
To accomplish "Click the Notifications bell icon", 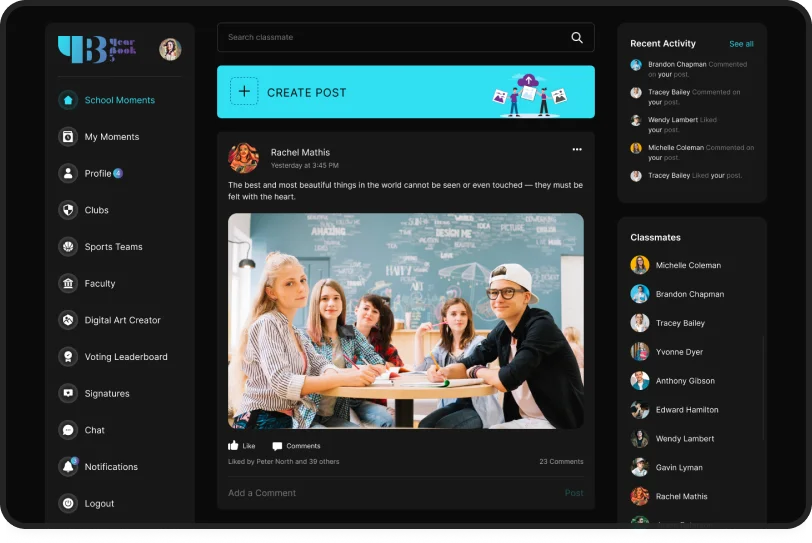I will click(x=68, y=467).
